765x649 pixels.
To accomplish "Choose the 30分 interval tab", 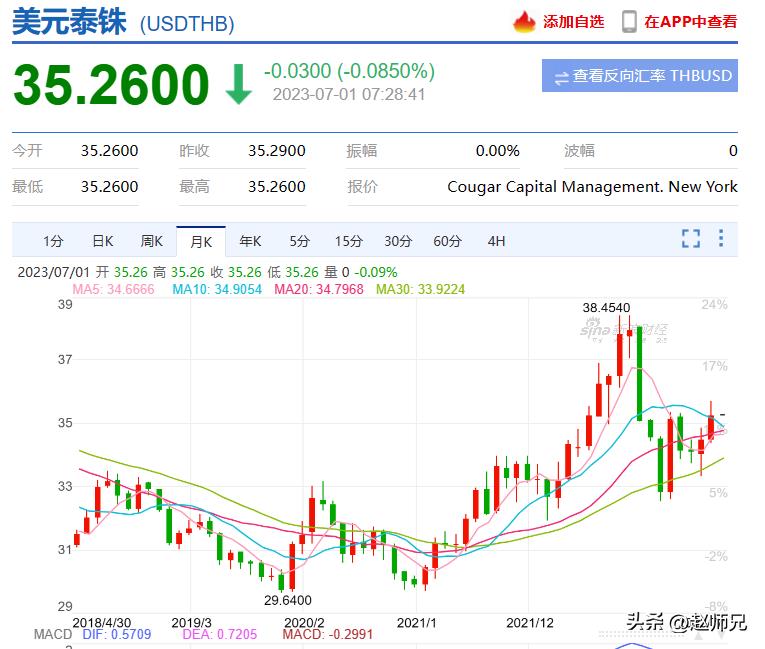I will [398, 241].
